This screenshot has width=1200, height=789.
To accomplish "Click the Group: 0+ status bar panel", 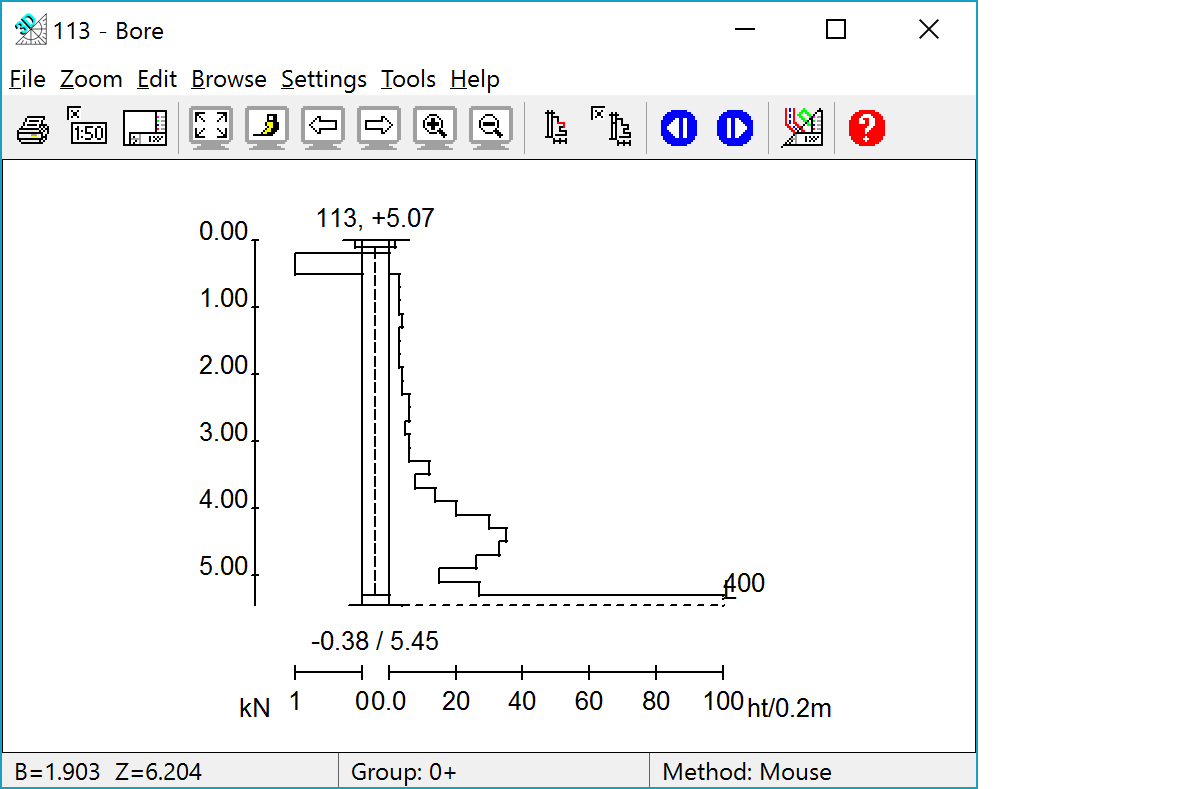I will [x=404, y=772].
